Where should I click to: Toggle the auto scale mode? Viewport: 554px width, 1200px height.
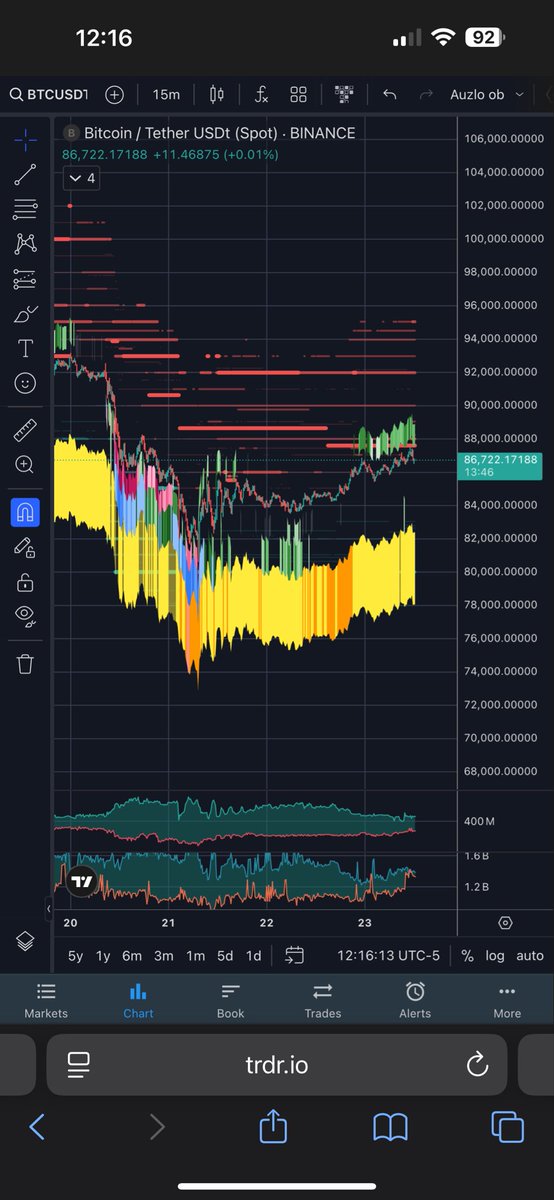pyautogui.click(x=530, y=955)
